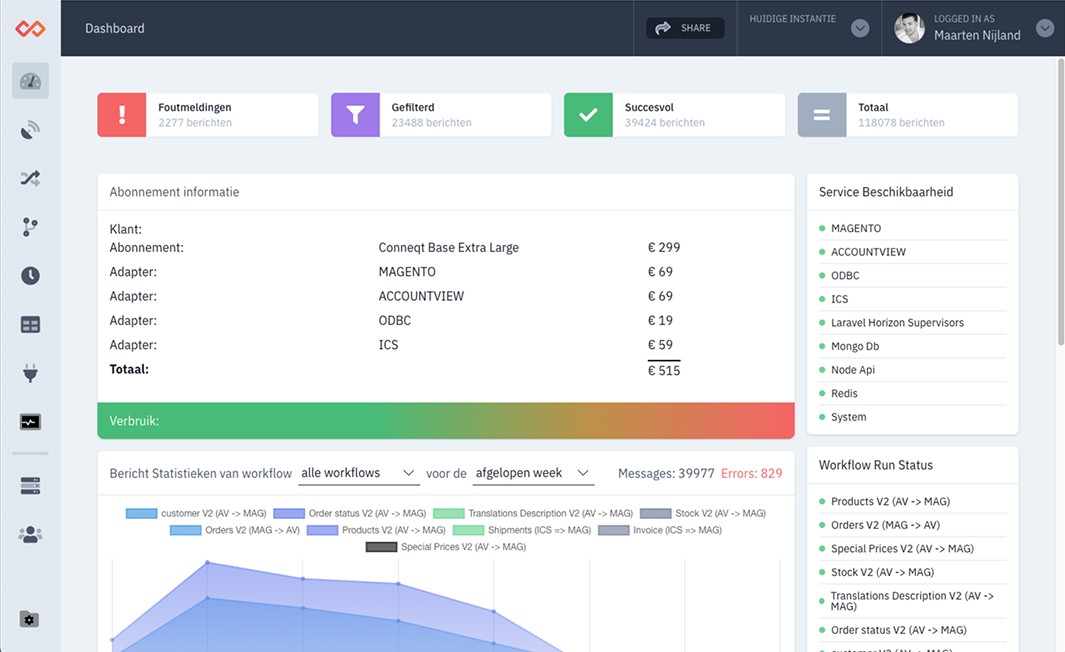Viewport: 1065px width, 652px height.
Task: Open the Foutmeldingen 2277 berichten card
Action: 208,115
